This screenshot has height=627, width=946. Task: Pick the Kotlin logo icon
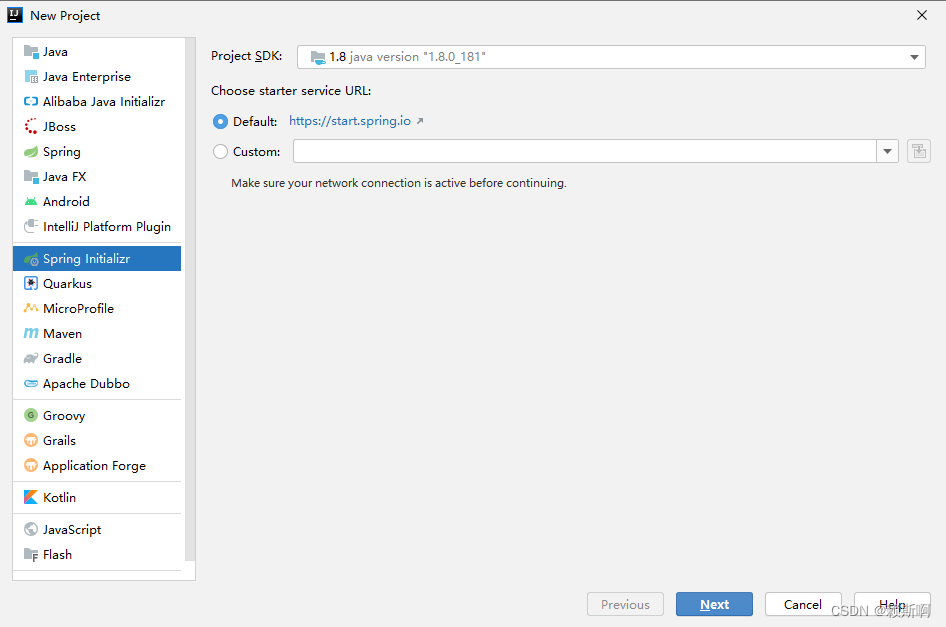(31, 497)
